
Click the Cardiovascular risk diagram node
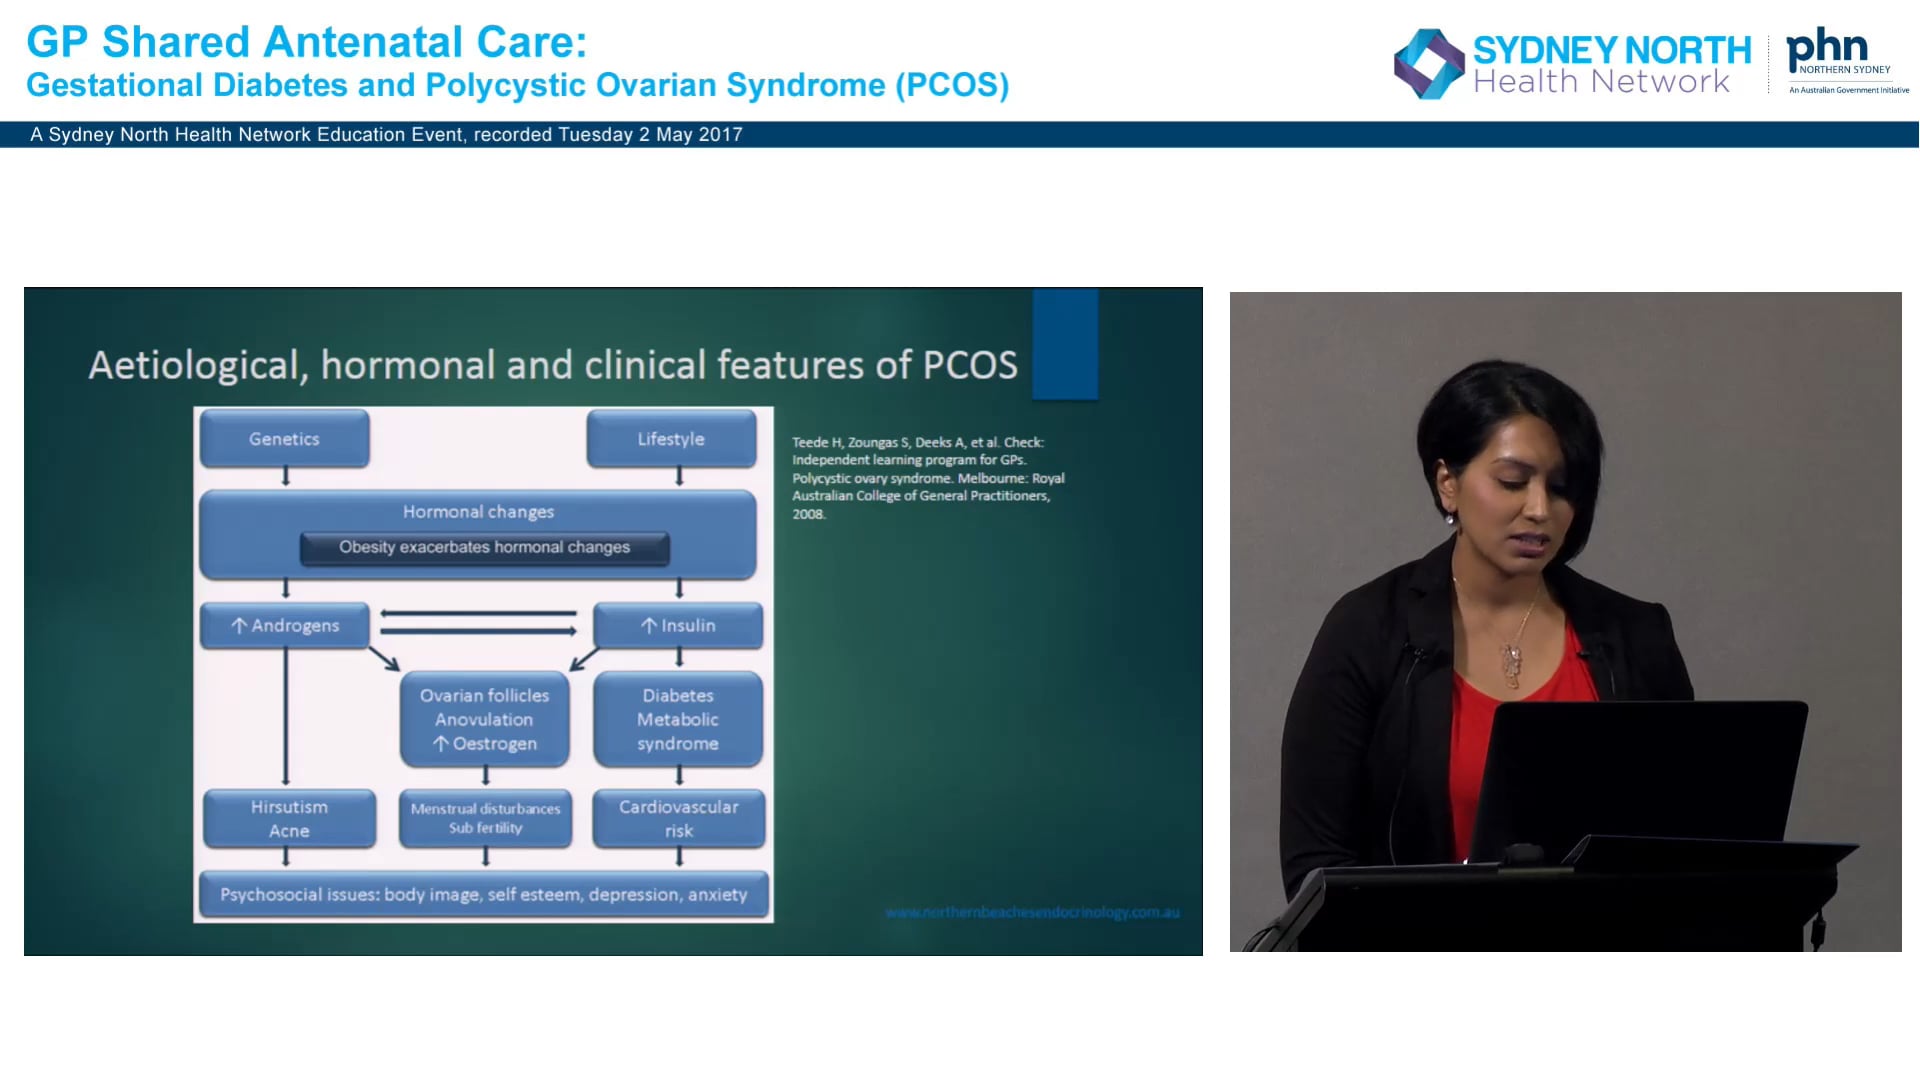point(678,818)
